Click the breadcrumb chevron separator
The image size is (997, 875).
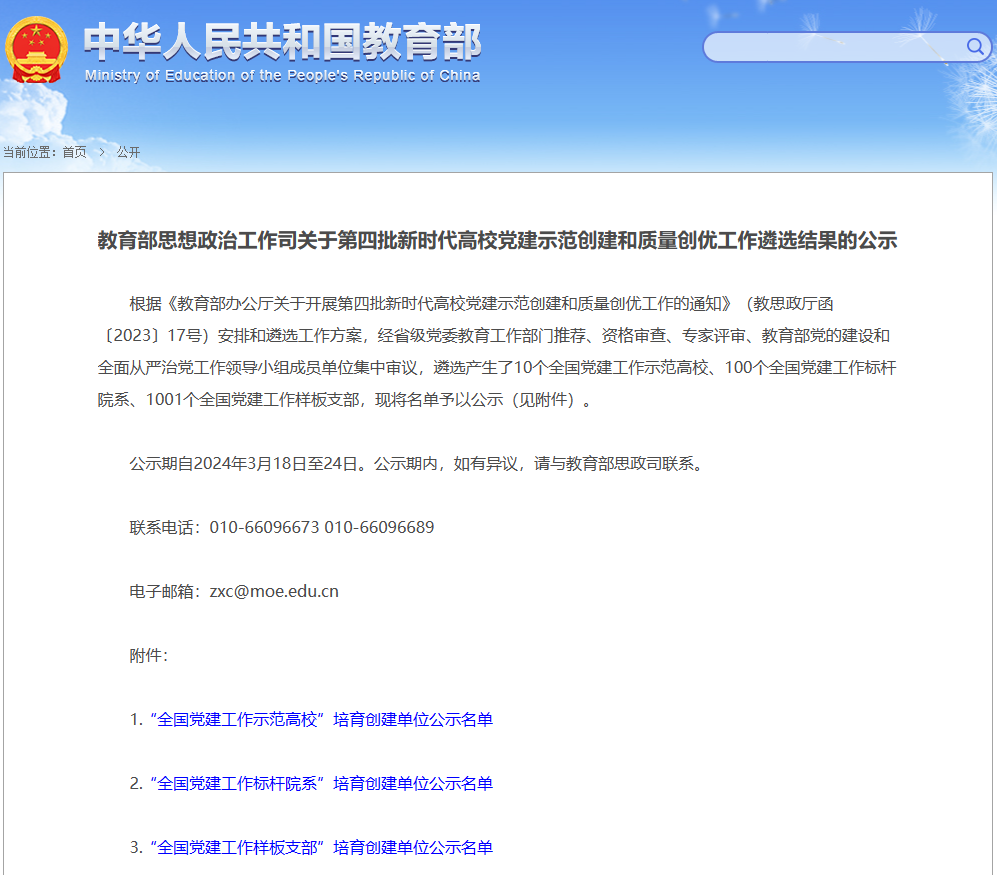coord(102,152)
